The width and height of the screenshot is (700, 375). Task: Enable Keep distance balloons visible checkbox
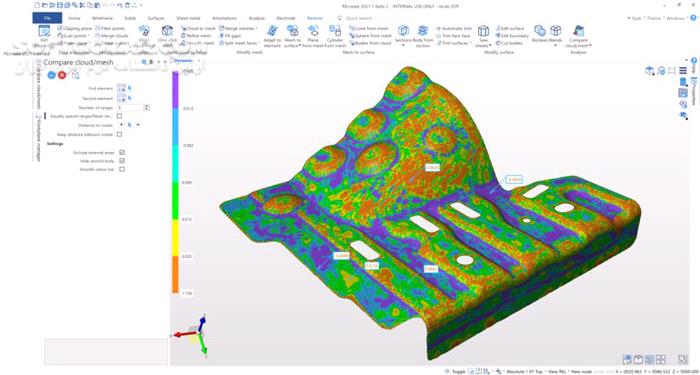119,134
